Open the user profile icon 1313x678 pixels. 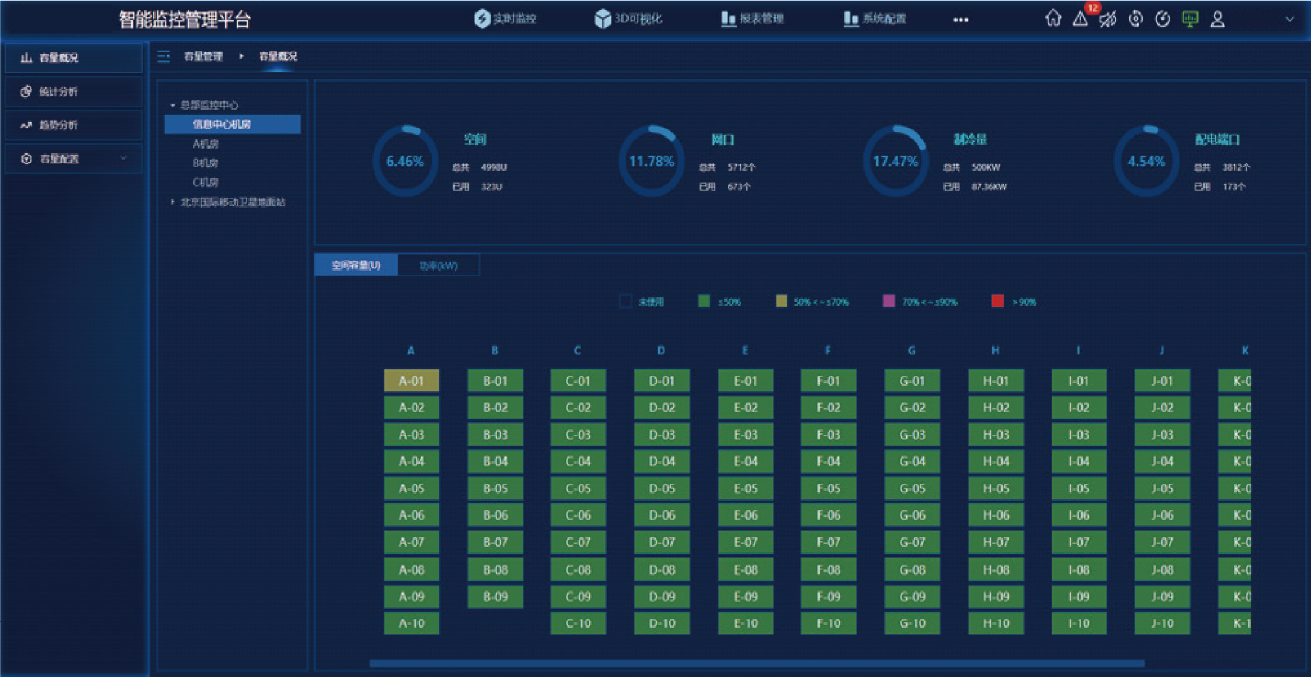(x=1218, y=18)
